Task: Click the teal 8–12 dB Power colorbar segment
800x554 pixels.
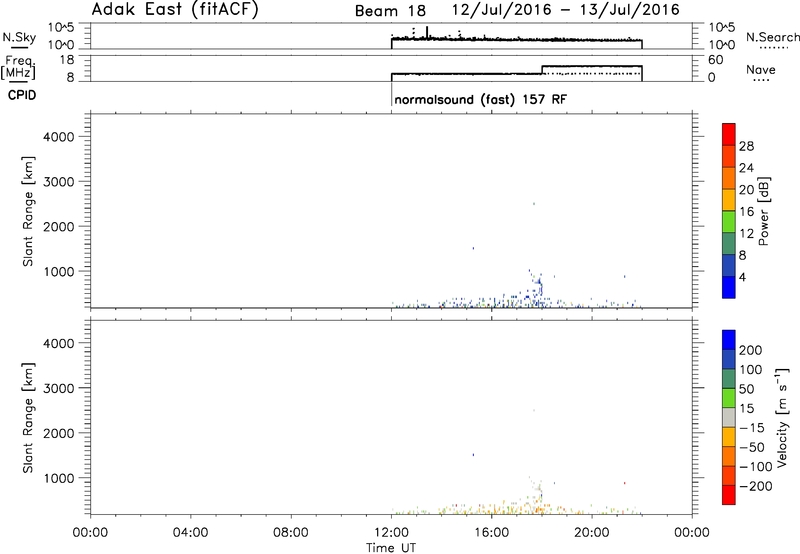Action: pos(729,243)
